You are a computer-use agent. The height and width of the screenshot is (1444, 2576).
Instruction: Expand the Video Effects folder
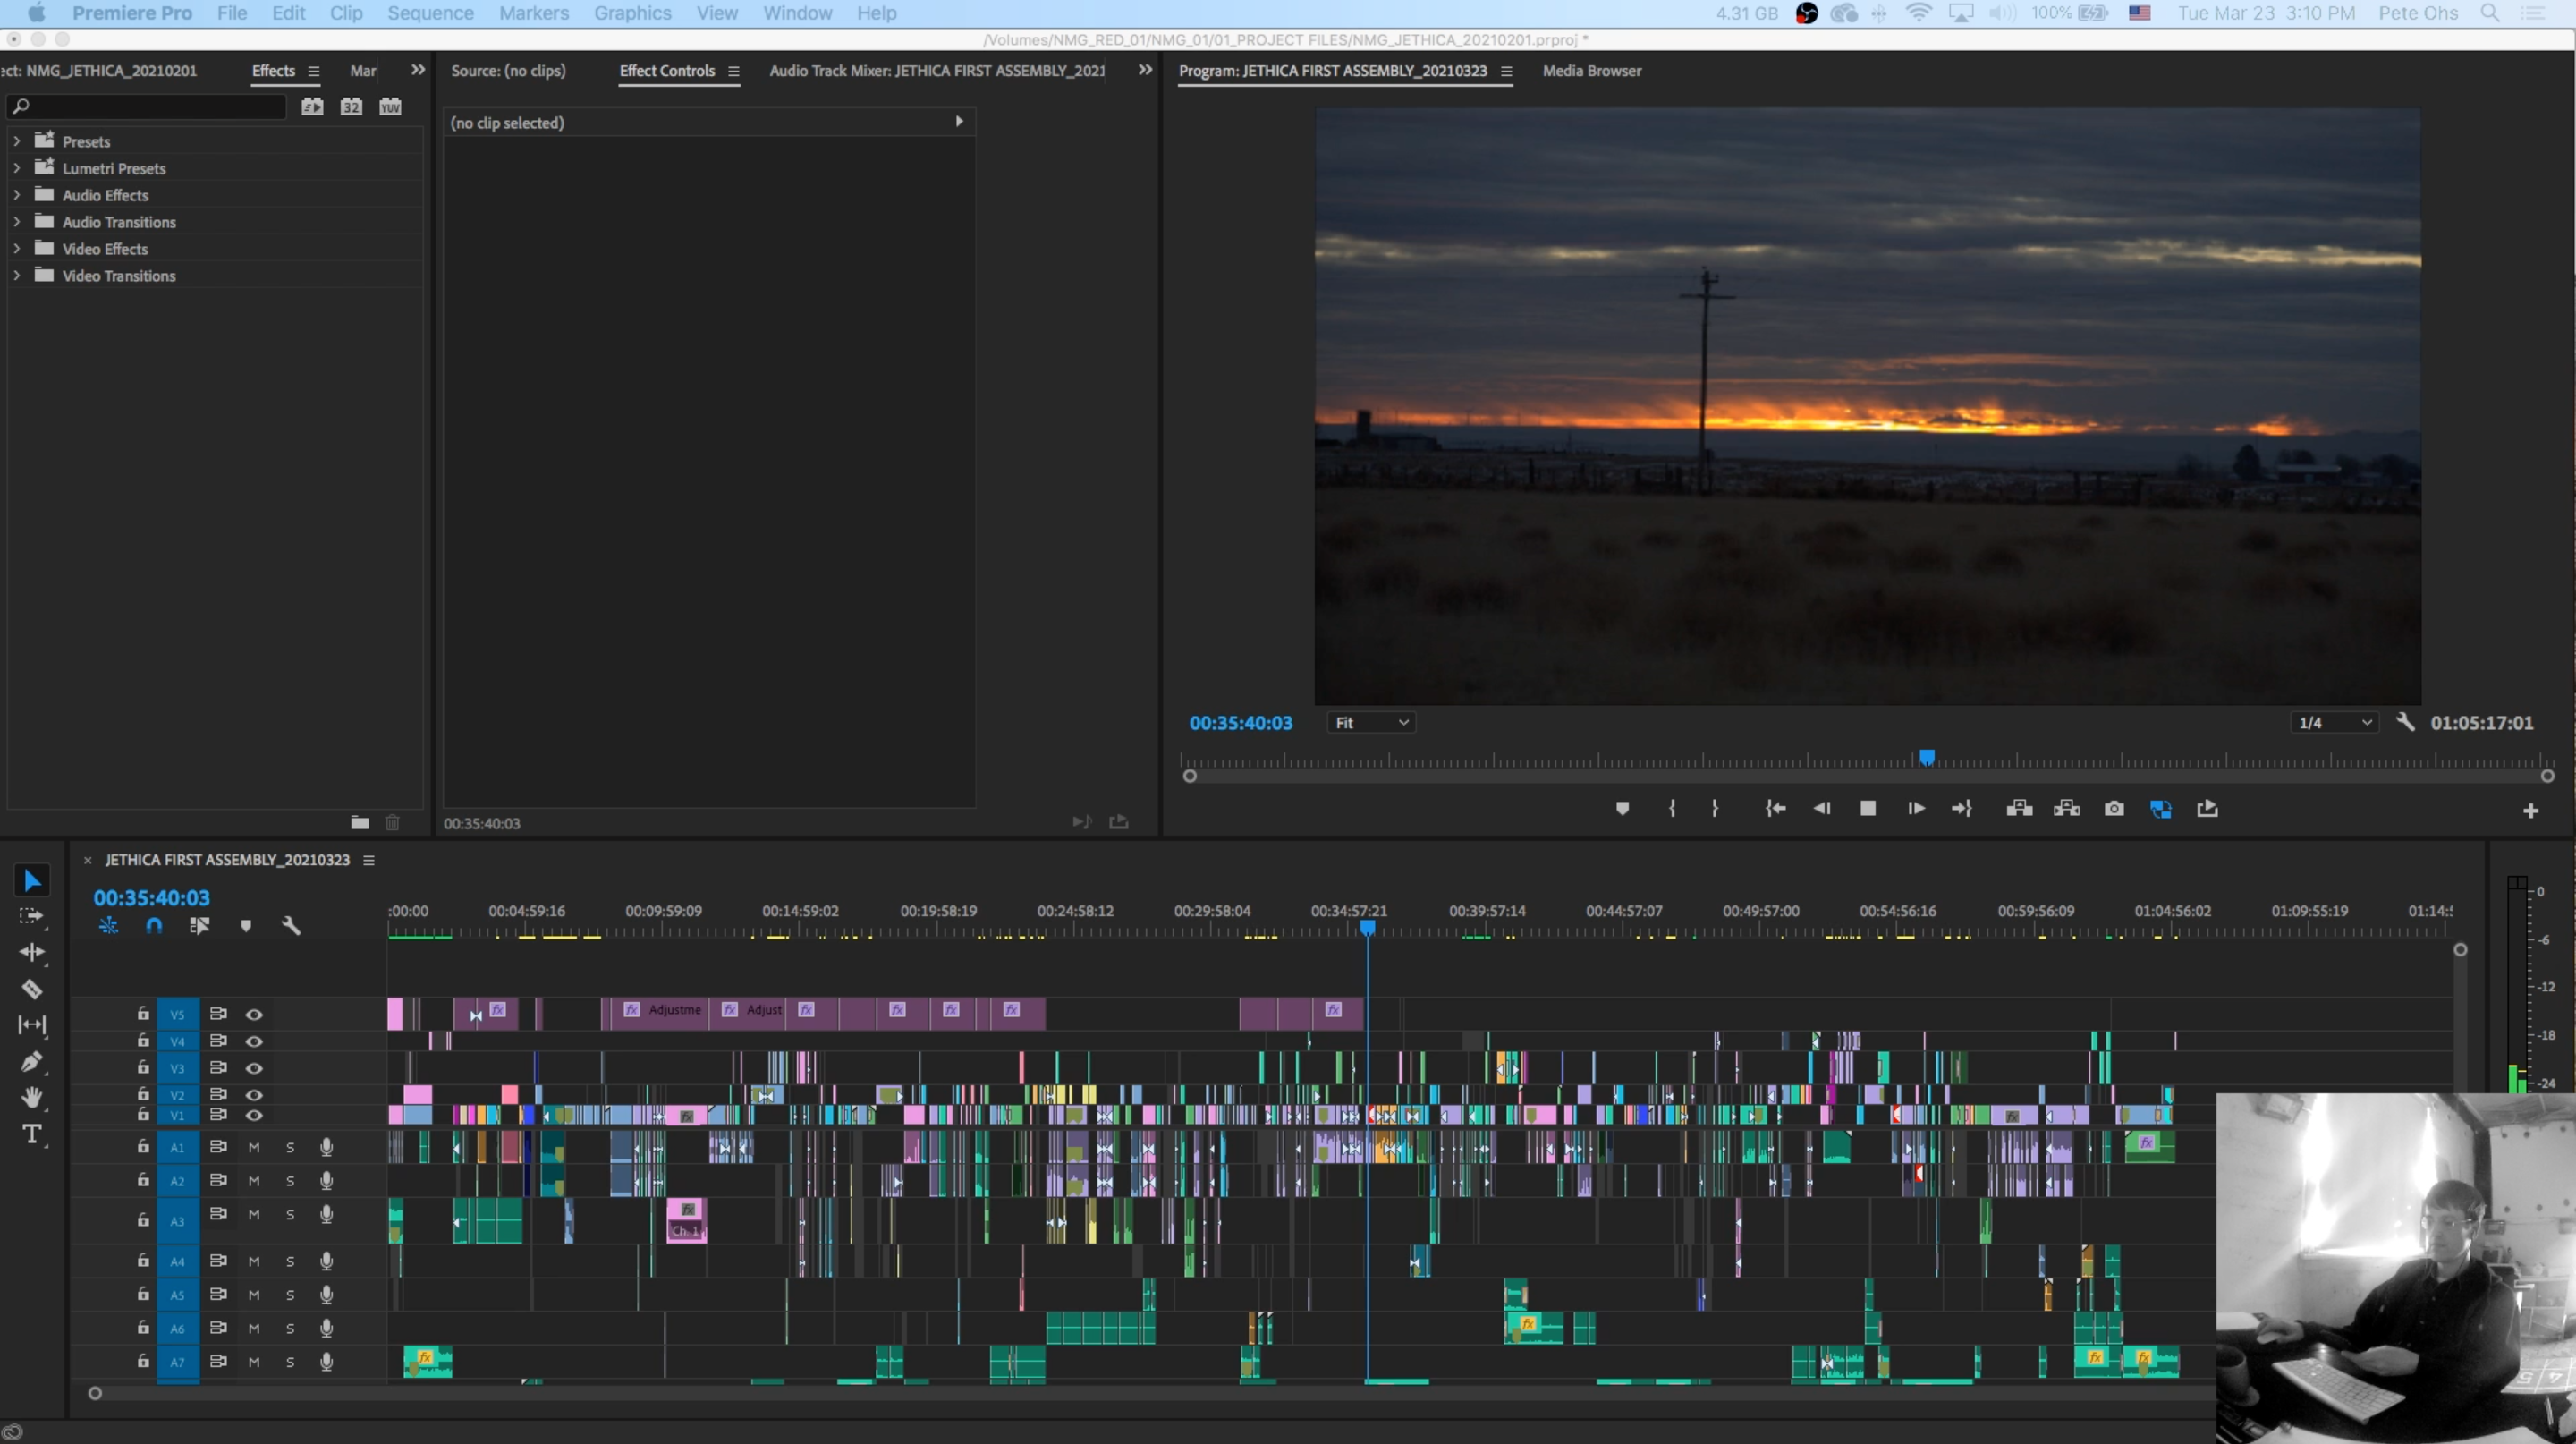(x=16, y=248)
